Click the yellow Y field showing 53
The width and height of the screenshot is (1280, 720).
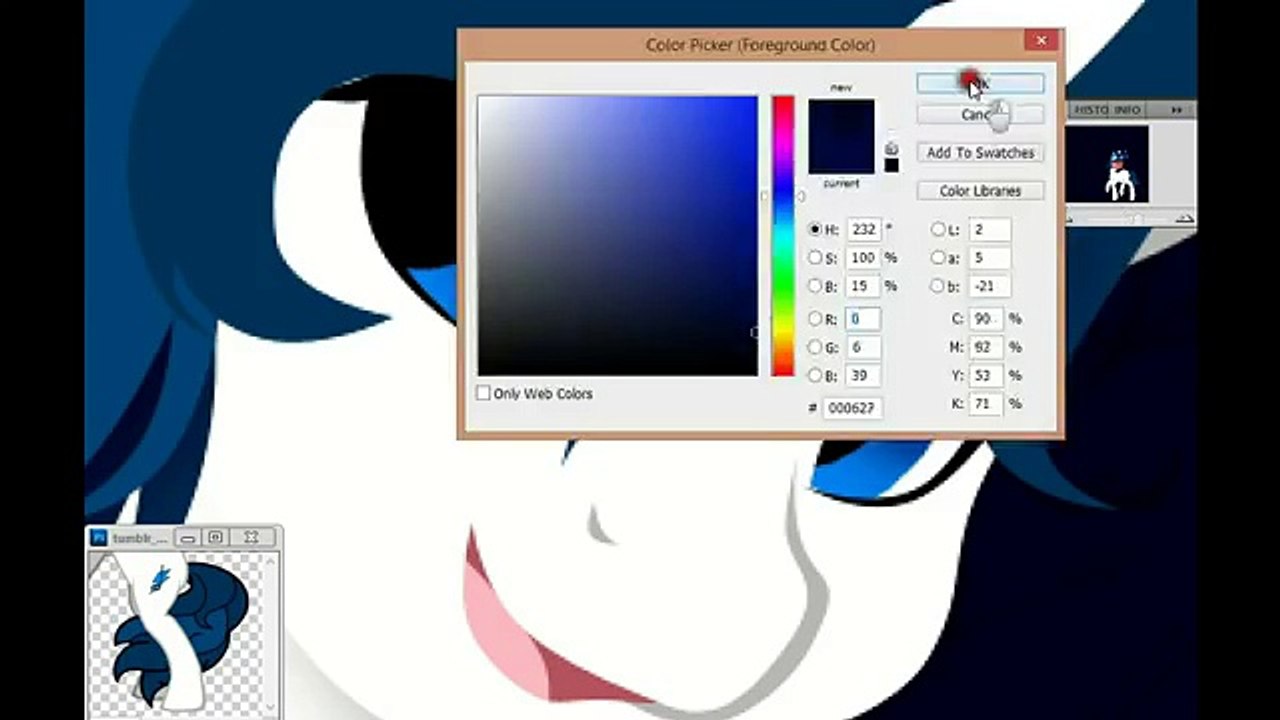tap(986, 376)
